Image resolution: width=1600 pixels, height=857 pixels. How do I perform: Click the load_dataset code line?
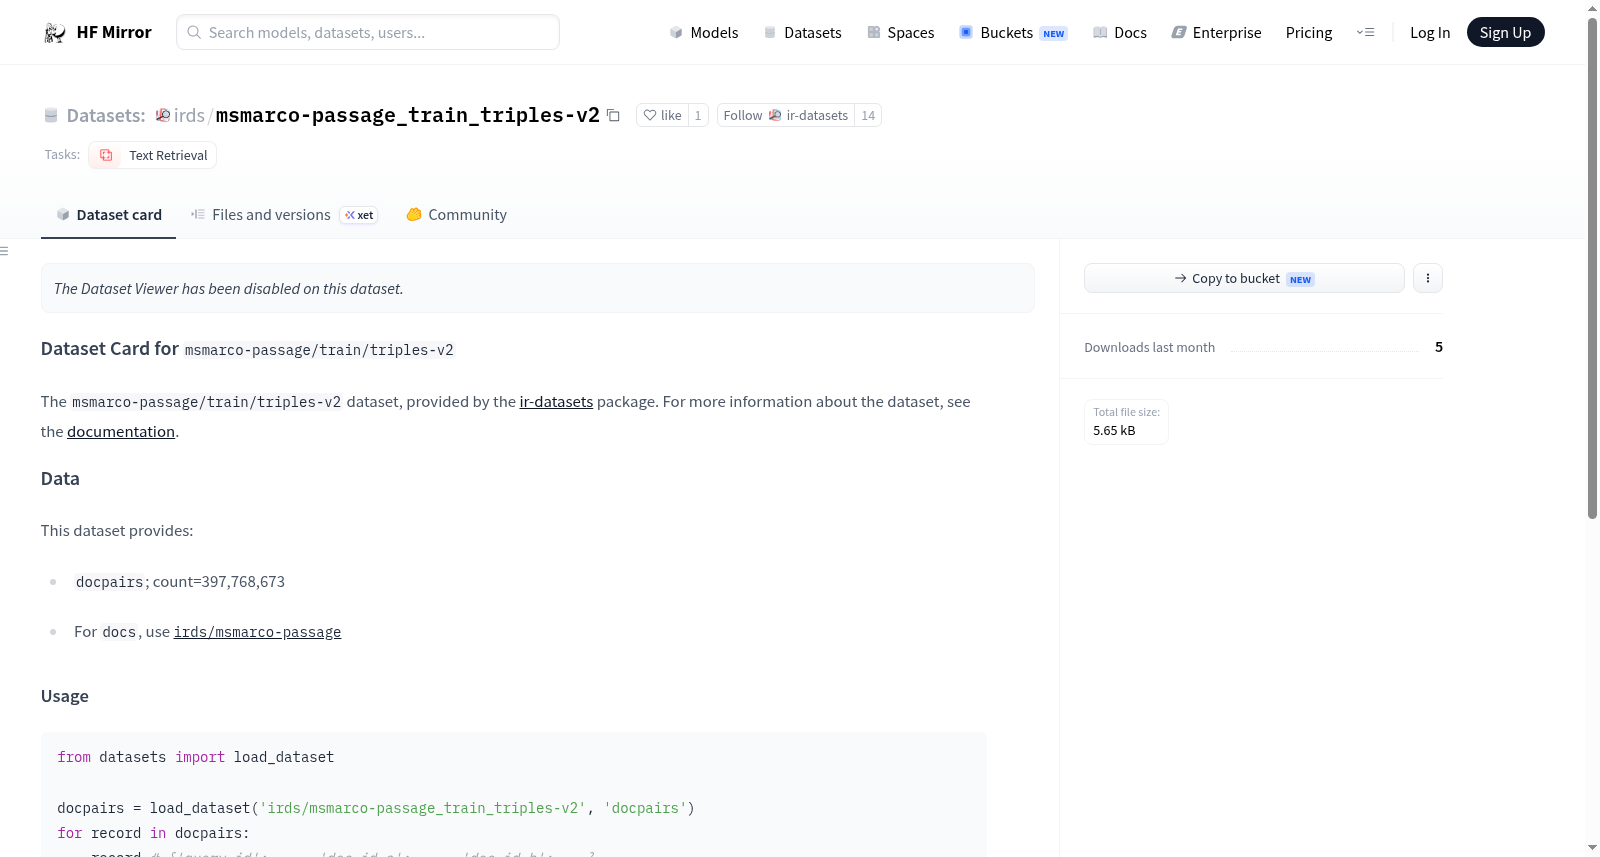tap(376, 808)
